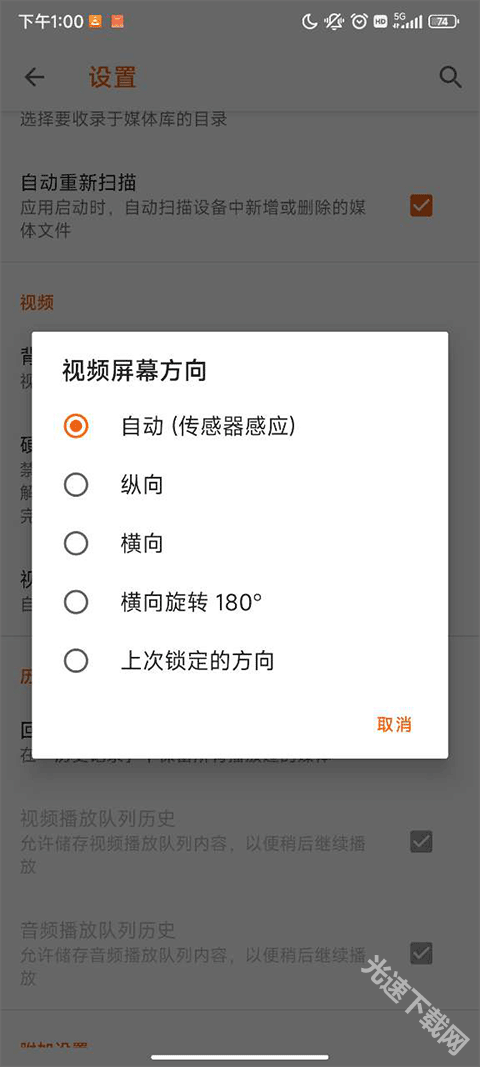The height and width of the screenshot is (1067, 480).
Task: Open the settings search magnifier icon
Action: (450, 77)
